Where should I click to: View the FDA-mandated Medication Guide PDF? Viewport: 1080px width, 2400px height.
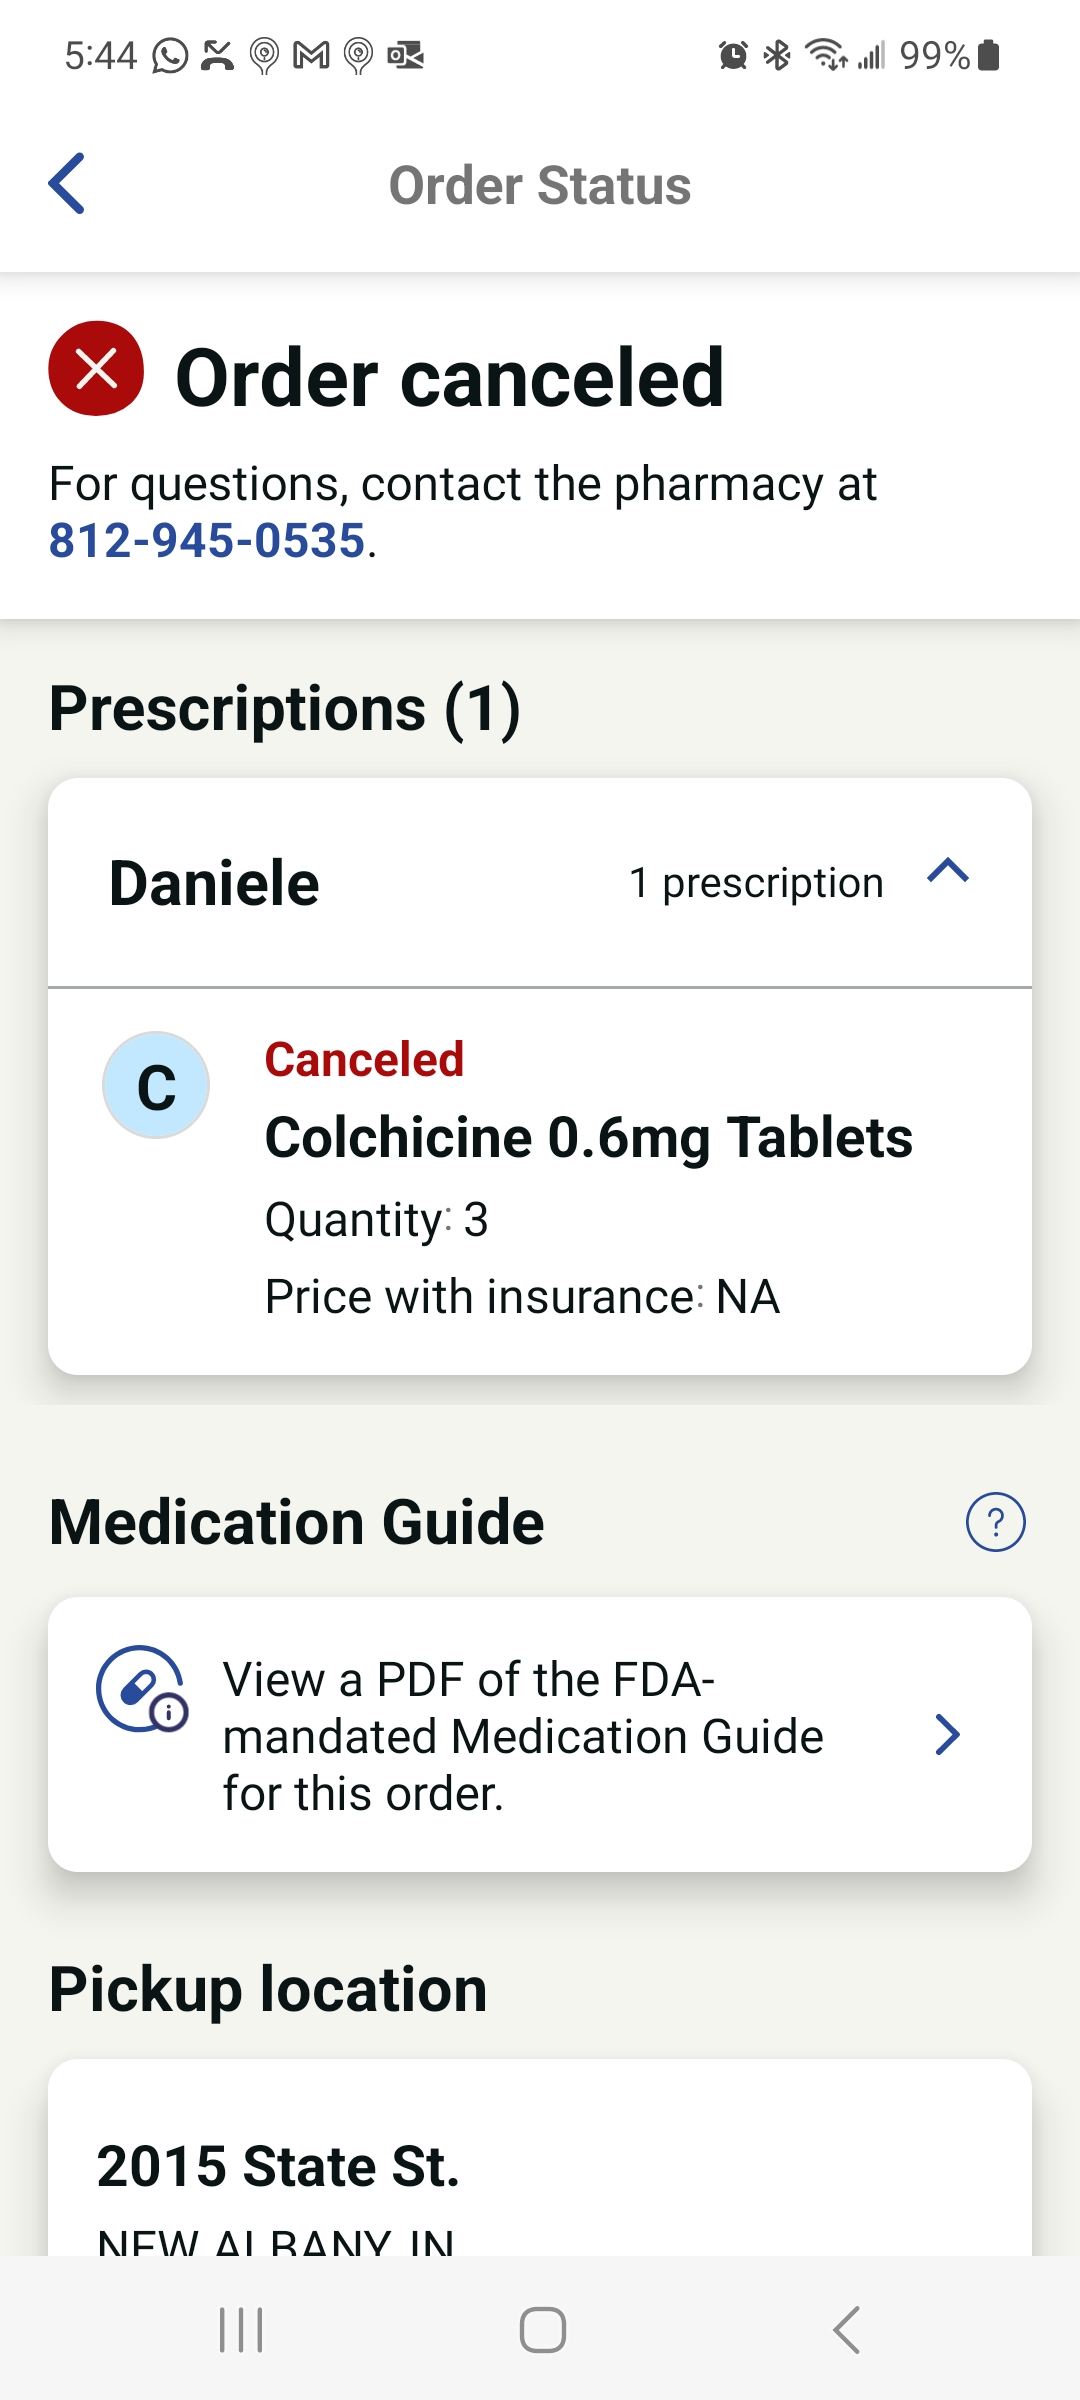(x=522, y=1735)
